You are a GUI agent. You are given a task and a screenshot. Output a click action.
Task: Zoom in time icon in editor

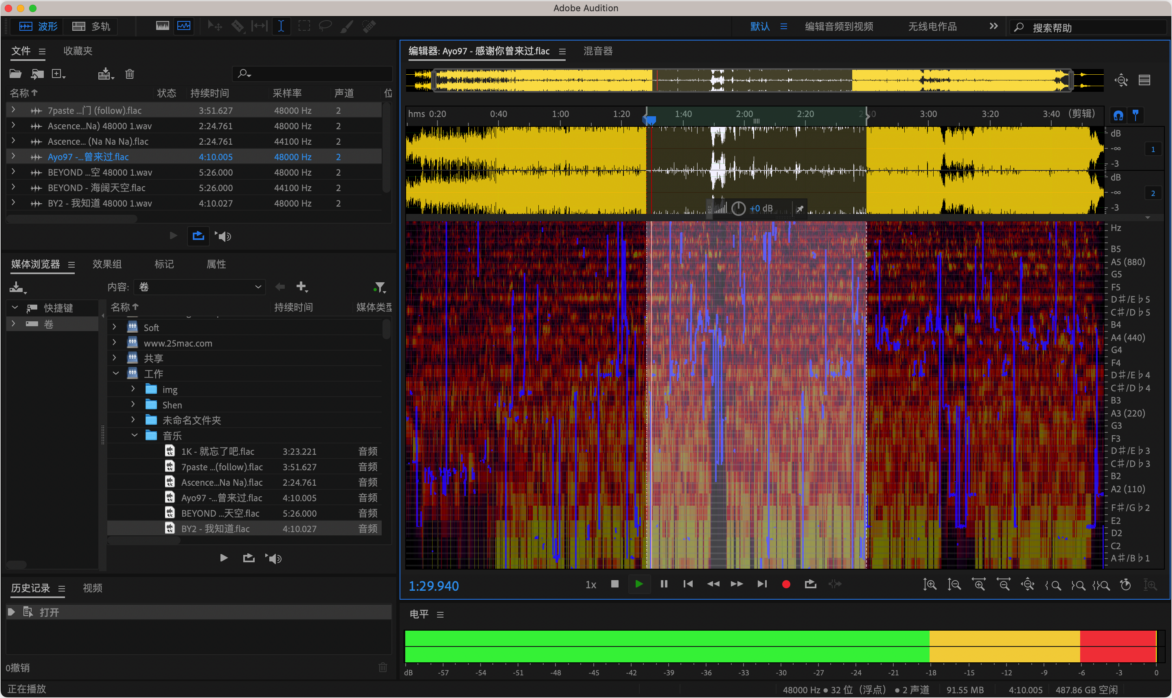(978, 585)
